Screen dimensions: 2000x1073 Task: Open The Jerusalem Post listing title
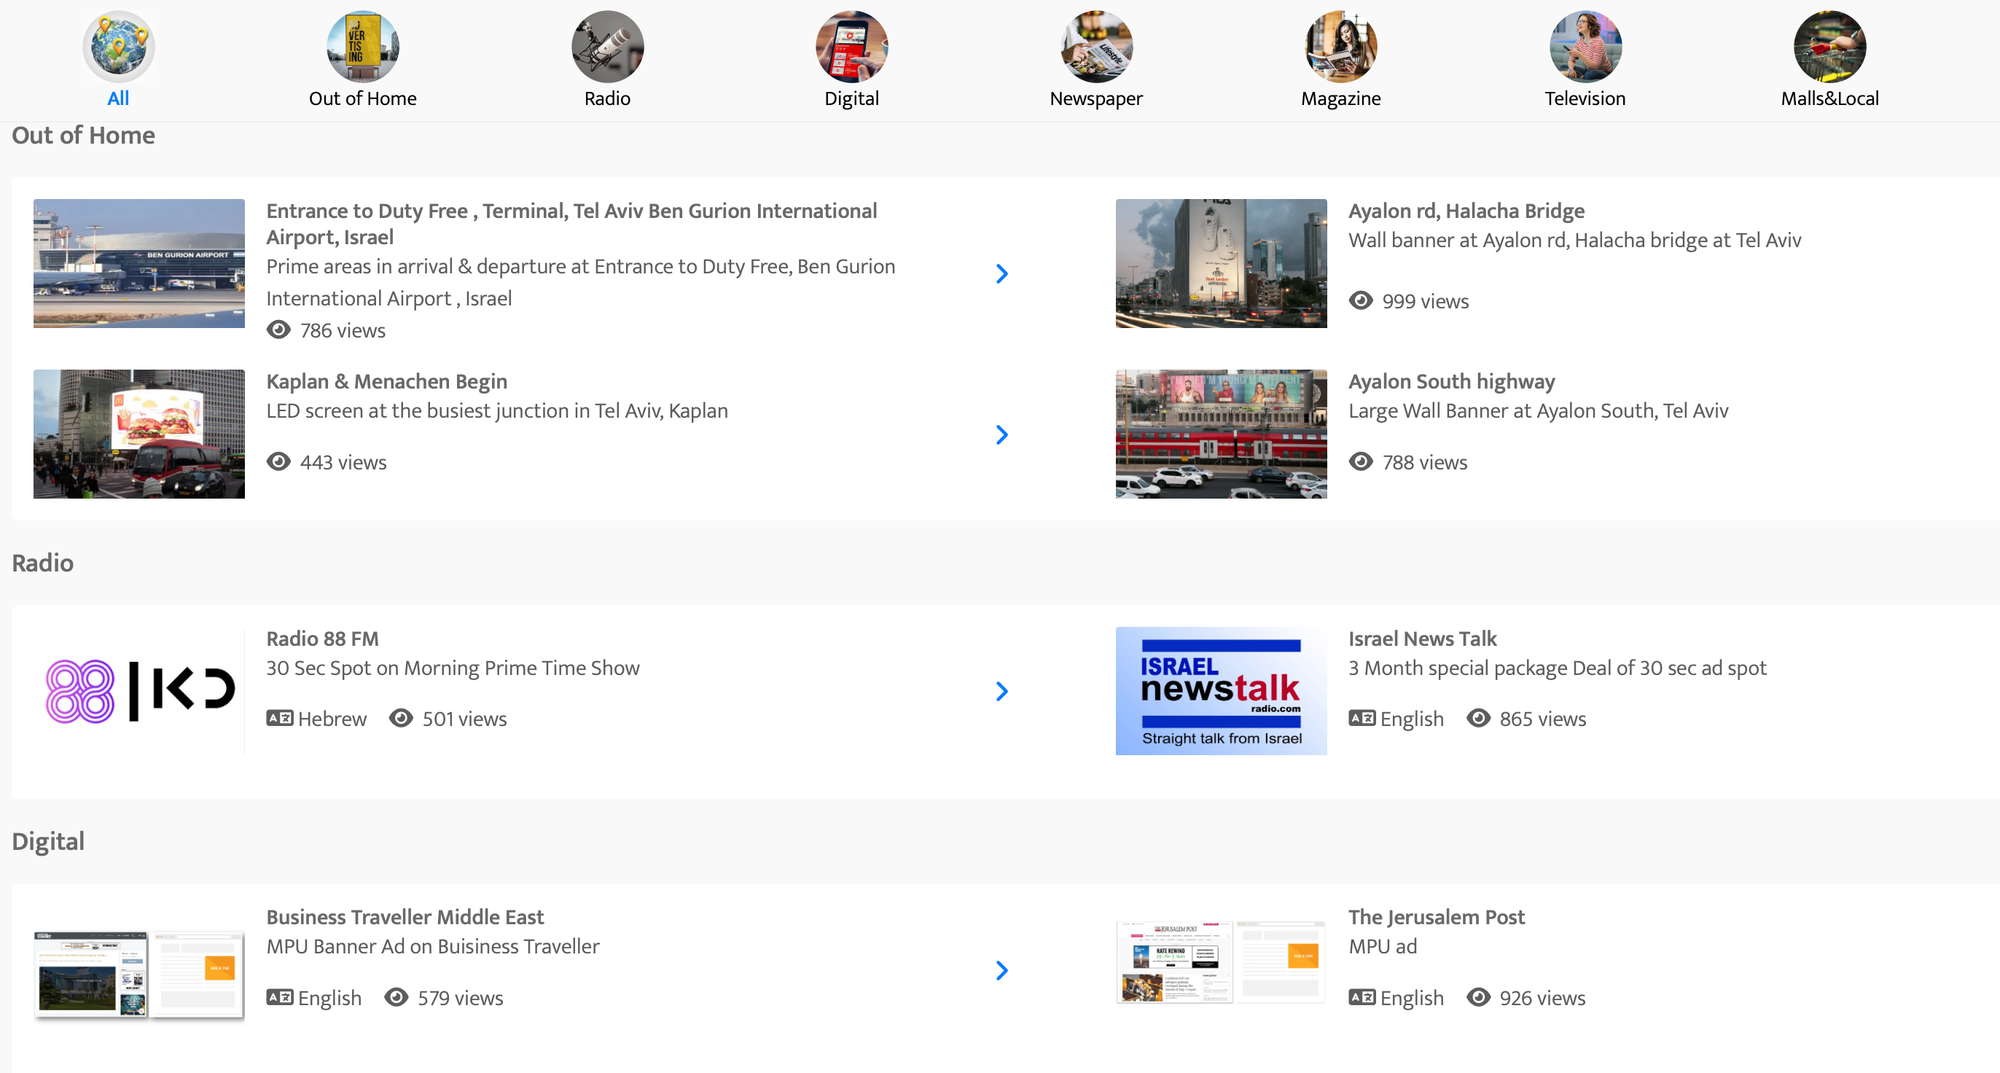pyautogui.click(x=1436, y=917)
